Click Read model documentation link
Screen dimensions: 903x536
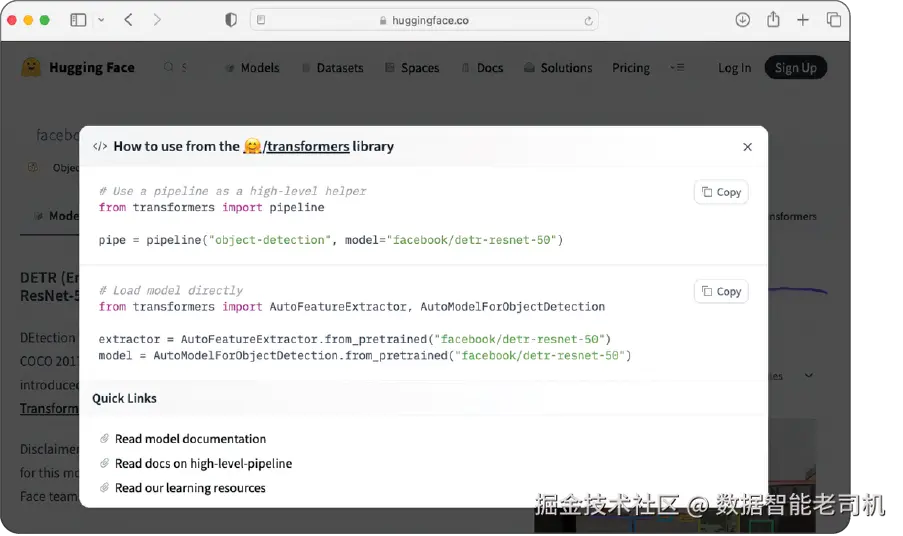[x=190, y=439]
